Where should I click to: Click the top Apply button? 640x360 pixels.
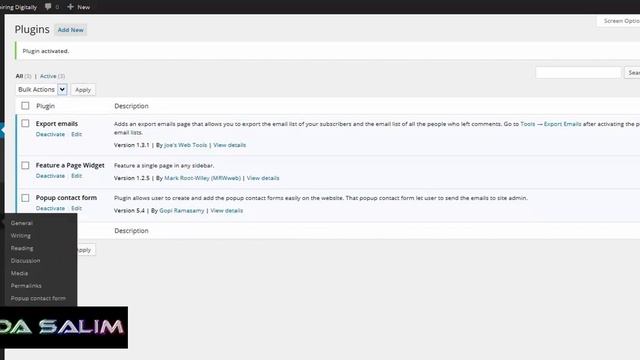pyautogui.click(x=83, y=90)
